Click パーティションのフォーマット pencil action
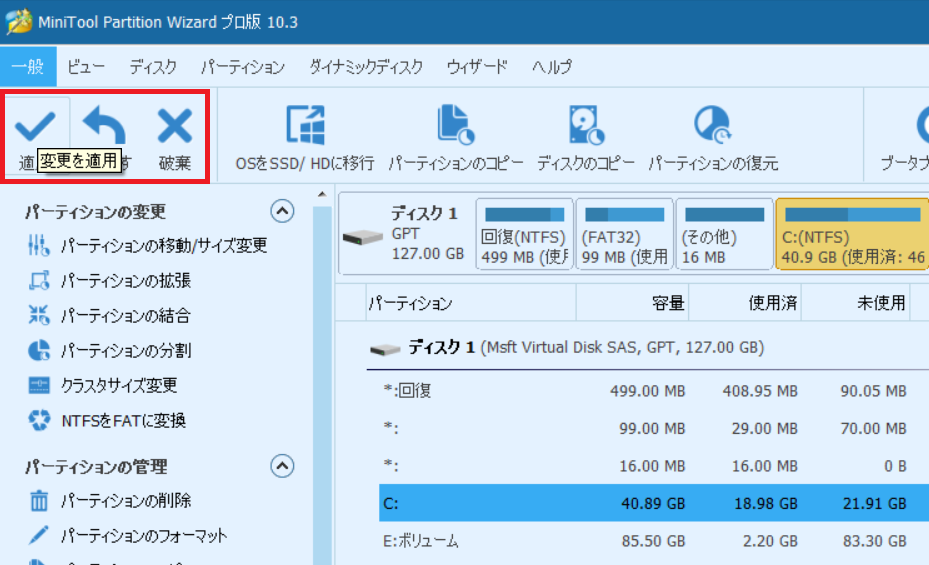Screen dimensions: 929x565 [x=127, y=536]
